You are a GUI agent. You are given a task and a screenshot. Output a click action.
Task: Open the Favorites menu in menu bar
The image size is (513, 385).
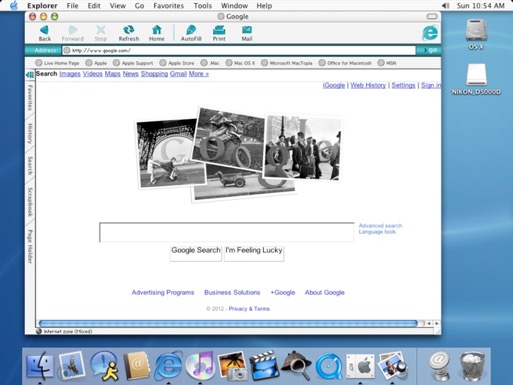click(168, 6)
